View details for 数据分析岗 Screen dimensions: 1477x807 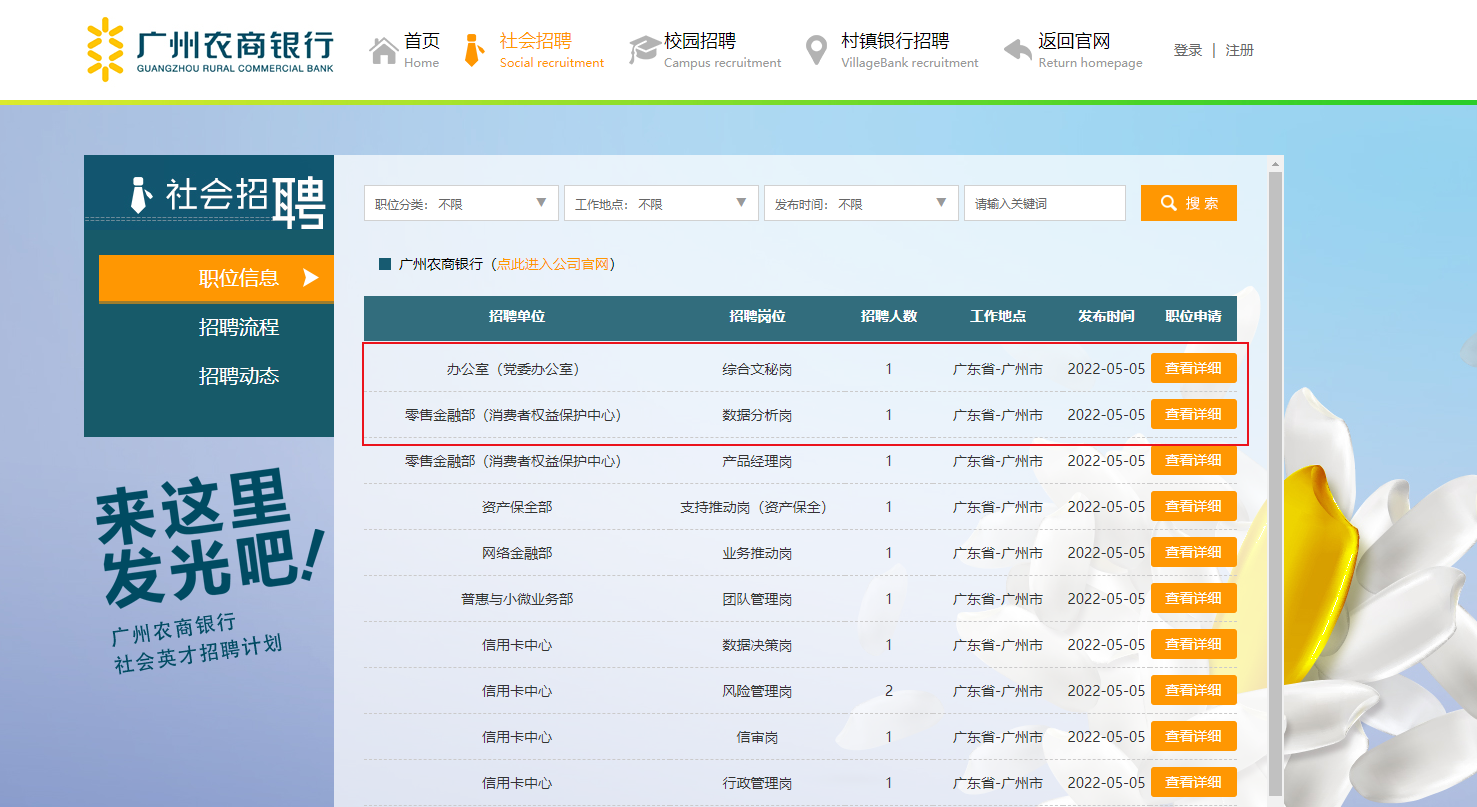pyautogui.click(x=1194, y=414)
